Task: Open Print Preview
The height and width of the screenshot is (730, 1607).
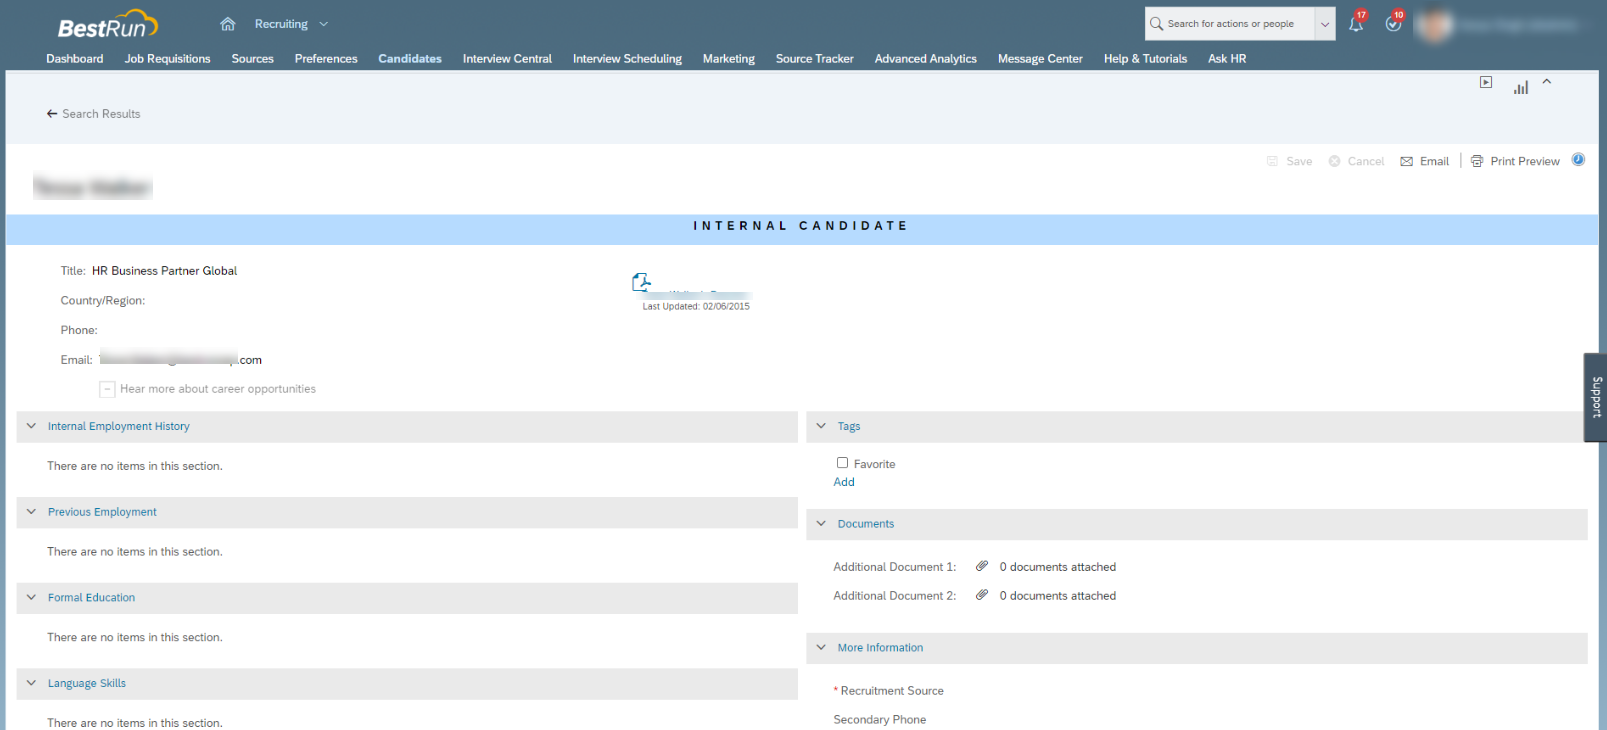Action: coord(1515,161)
